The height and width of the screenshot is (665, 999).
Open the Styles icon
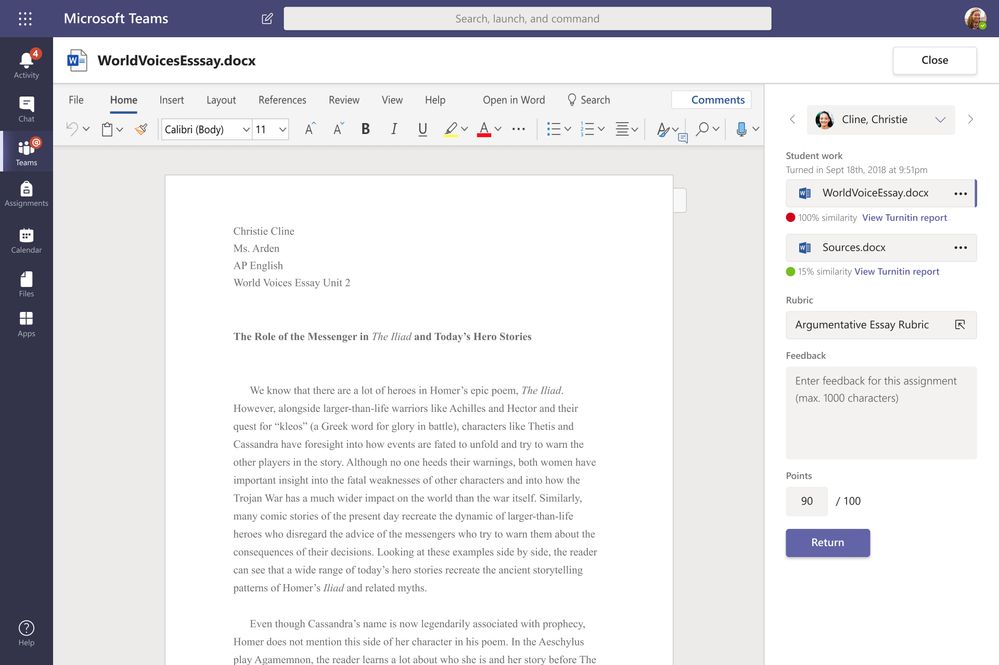(664, 129)
